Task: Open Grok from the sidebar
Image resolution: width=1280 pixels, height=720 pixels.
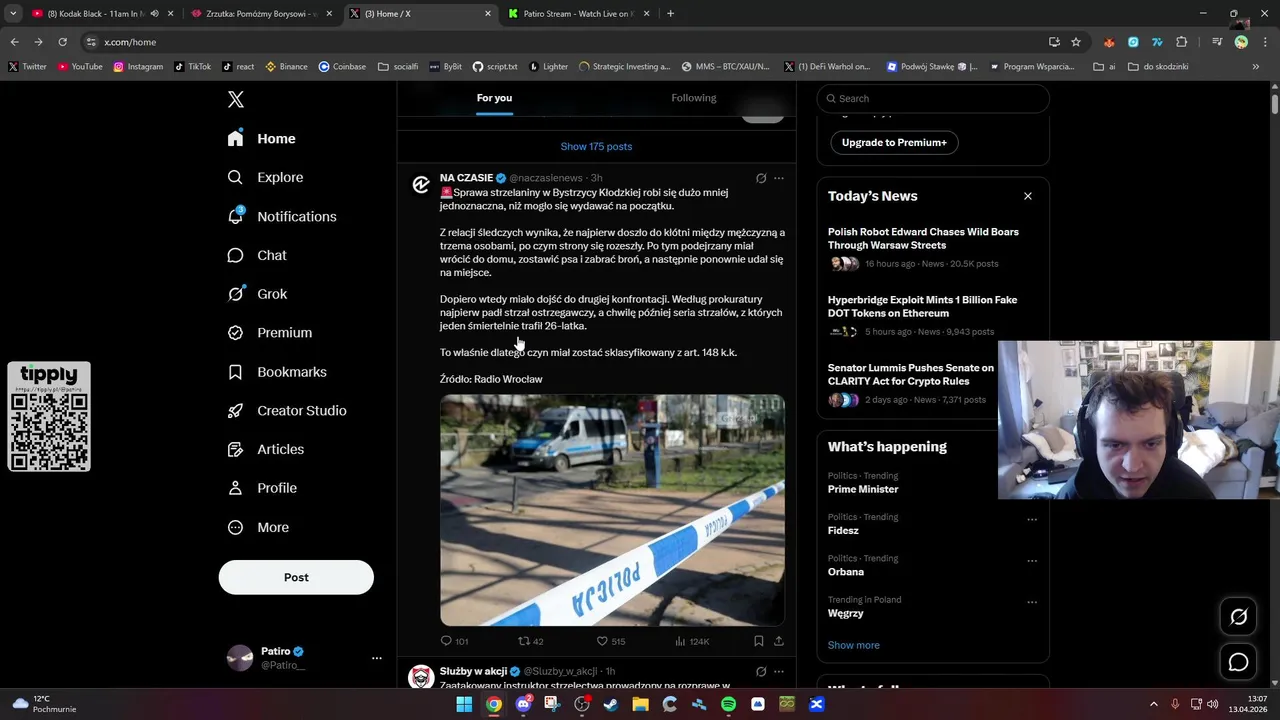Action: [x=257, y=294]
